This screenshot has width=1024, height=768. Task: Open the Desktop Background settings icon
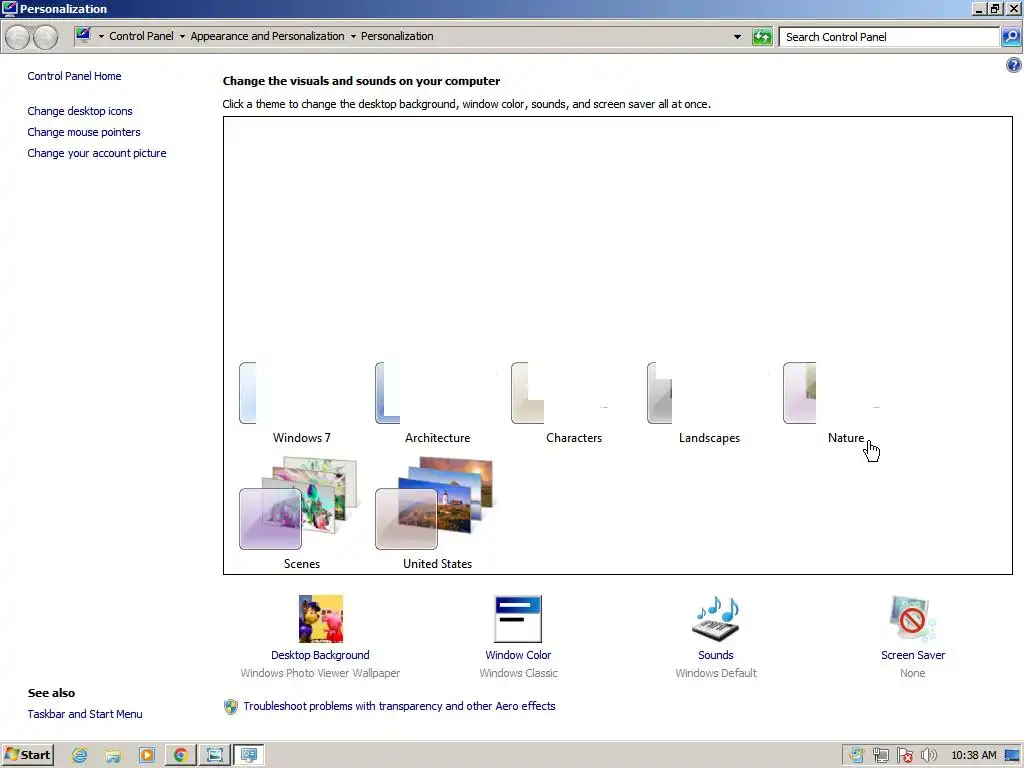[x=321, y=618]
